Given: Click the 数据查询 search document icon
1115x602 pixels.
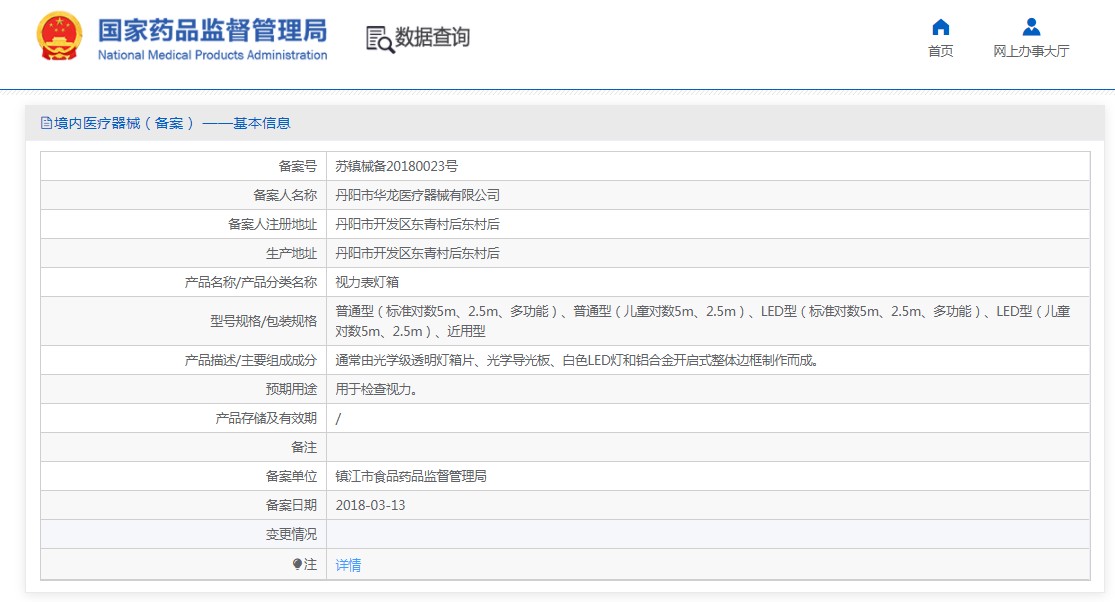Looking at the screenshot, I should (x=380, y=39).
